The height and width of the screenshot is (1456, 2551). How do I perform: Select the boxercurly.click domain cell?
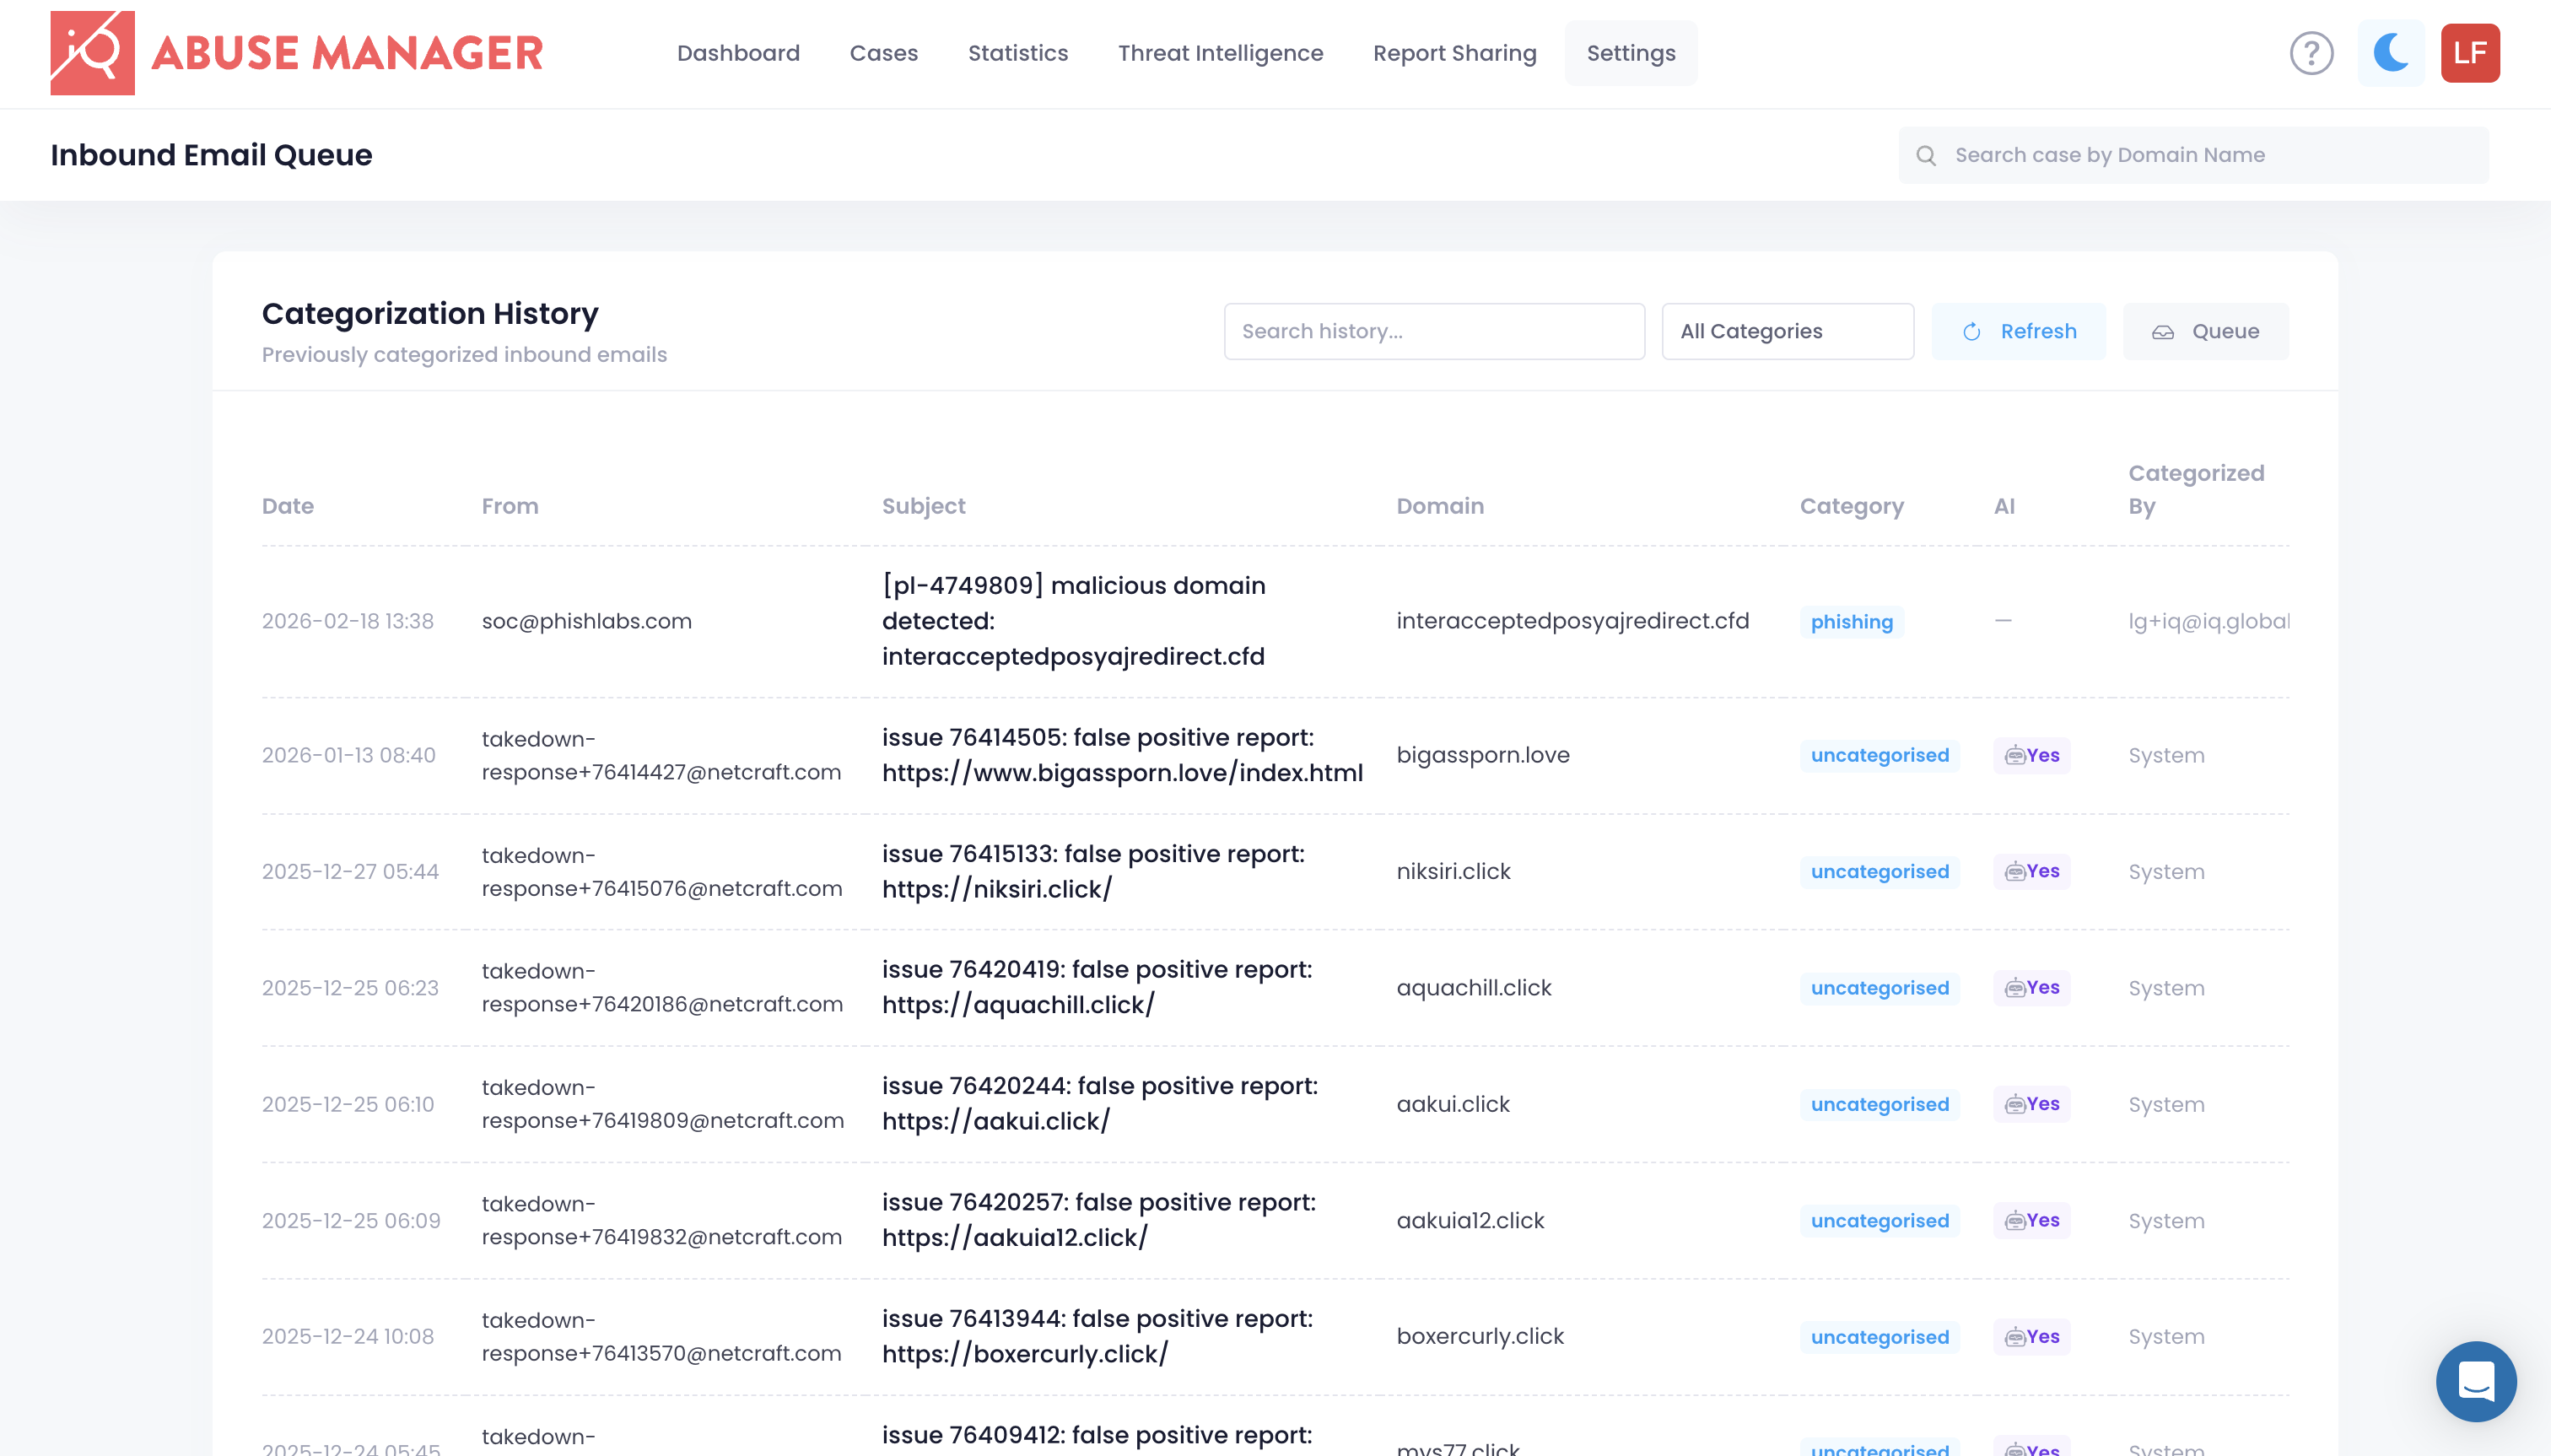click(x=1480, y=1337)
